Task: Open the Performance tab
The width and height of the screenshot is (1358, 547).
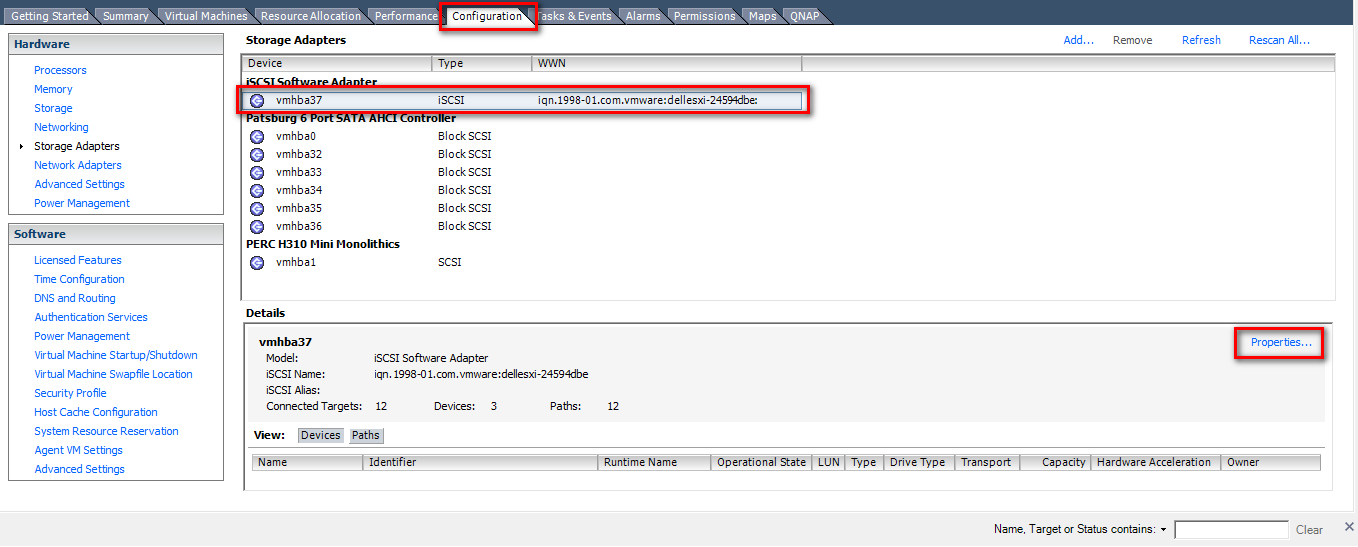Action: [406, 16]
